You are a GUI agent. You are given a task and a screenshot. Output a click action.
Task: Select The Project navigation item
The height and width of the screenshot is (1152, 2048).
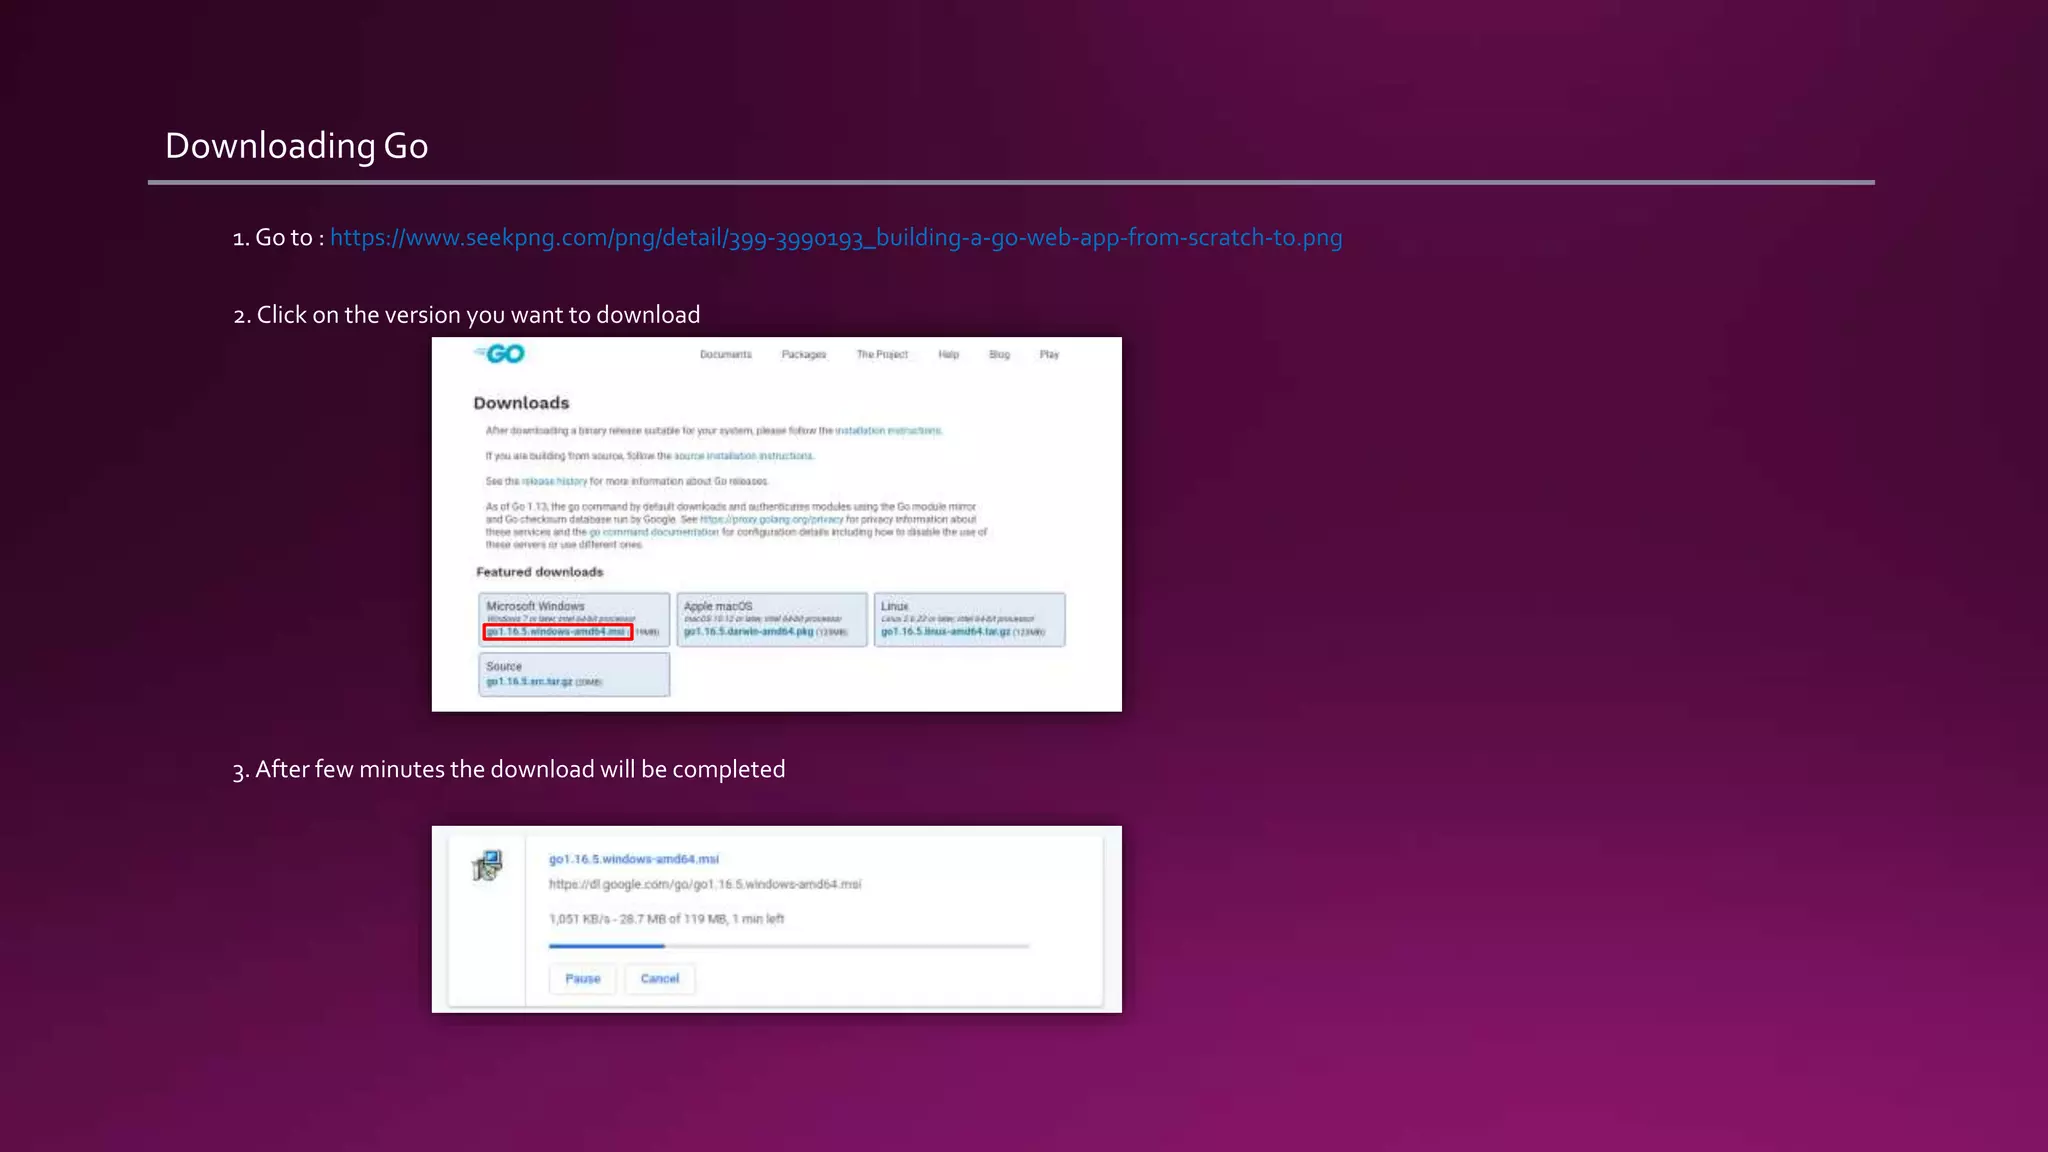coord(882,355)
